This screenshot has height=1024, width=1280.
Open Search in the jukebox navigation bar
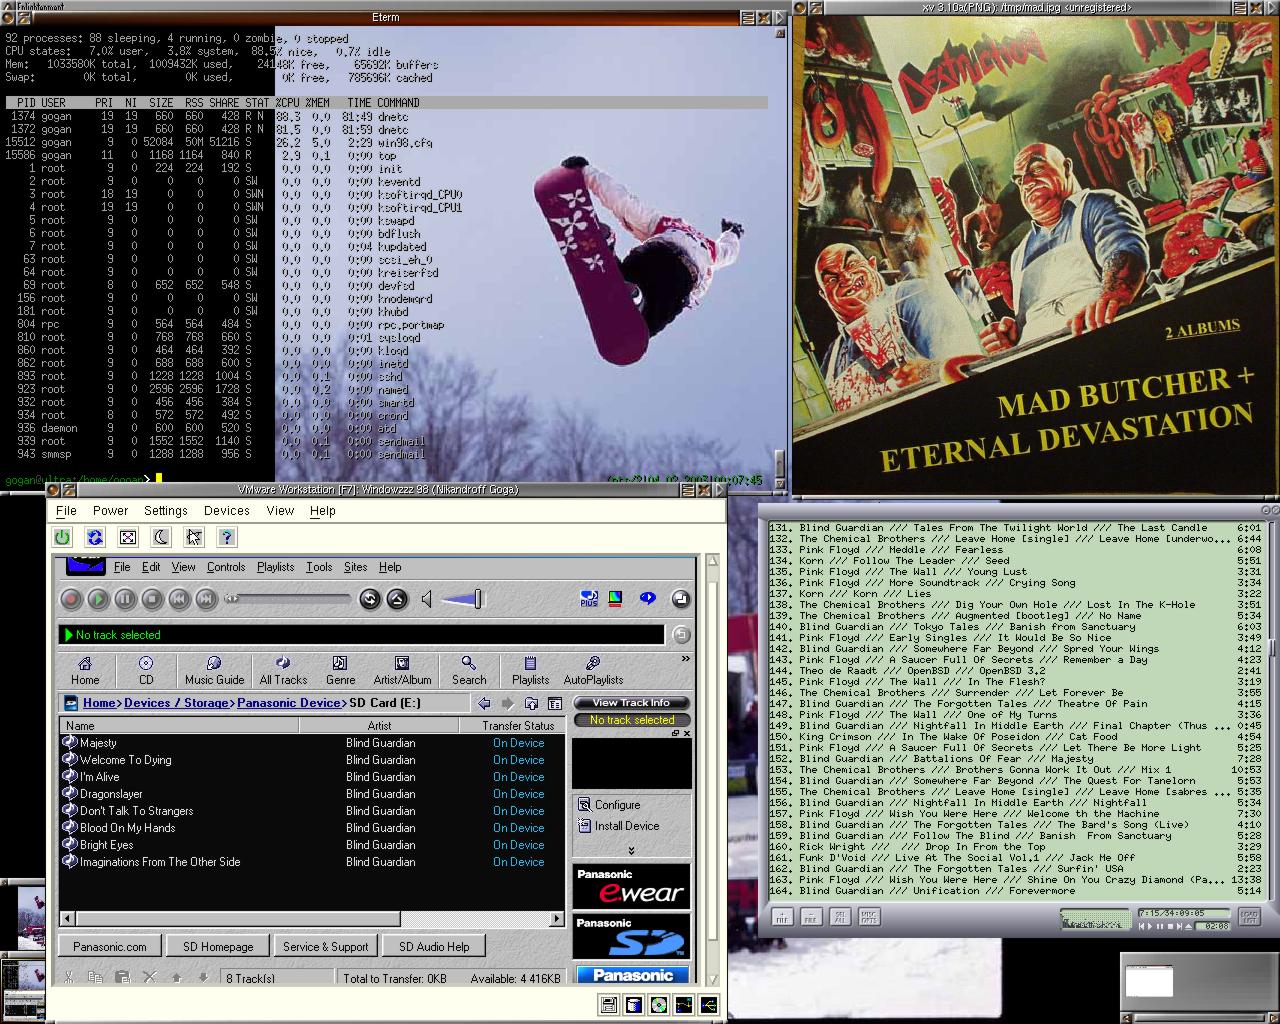click(468, 670)
